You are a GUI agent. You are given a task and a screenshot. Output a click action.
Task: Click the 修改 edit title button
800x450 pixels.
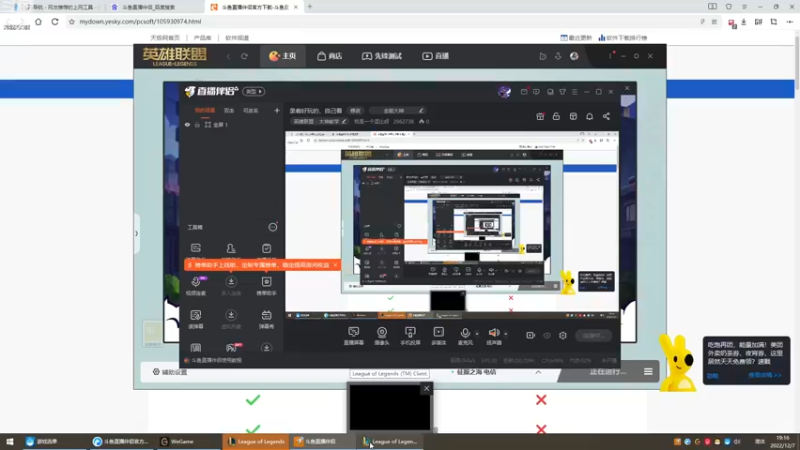coord(356,111)
